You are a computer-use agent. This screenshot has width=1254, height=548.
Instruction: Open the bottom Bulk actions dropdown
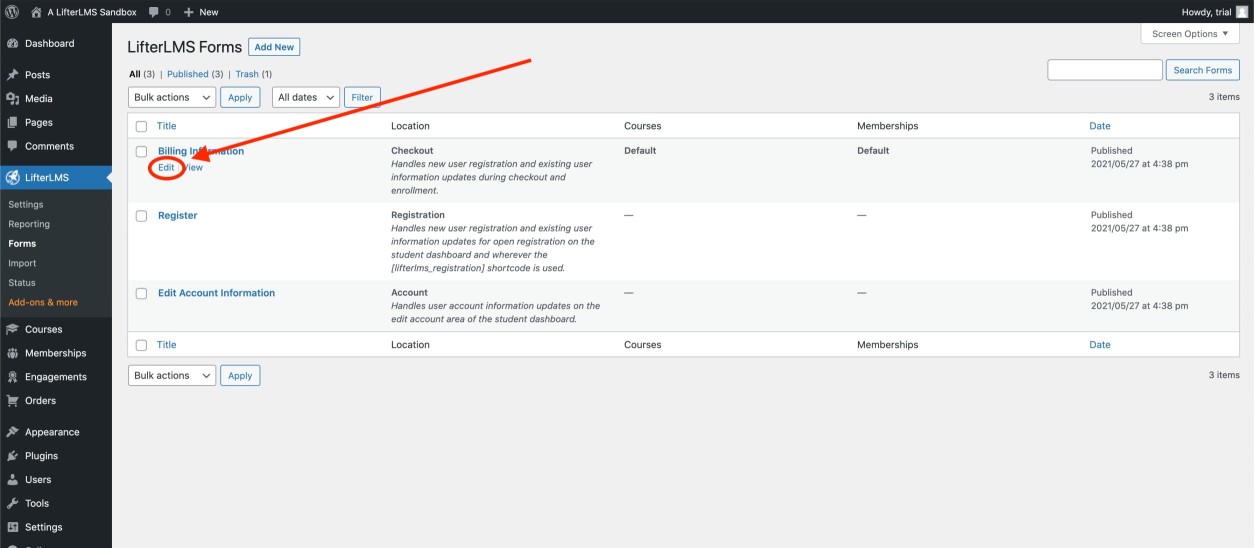172,375
